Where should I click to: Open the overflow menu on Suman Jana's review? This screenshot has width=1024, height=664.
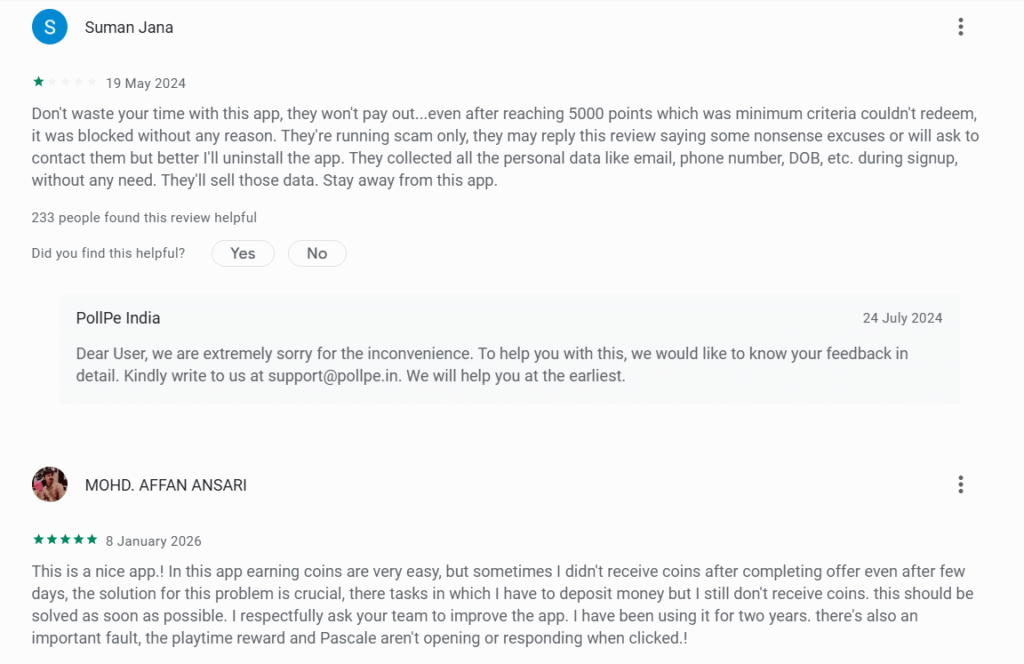coord(960,26)
